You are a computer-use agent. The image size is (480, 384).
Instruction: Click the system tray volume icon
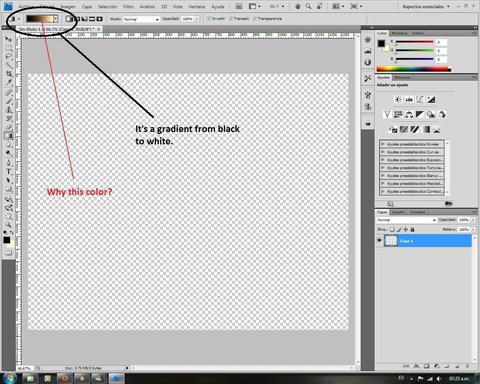click(439, 379)
